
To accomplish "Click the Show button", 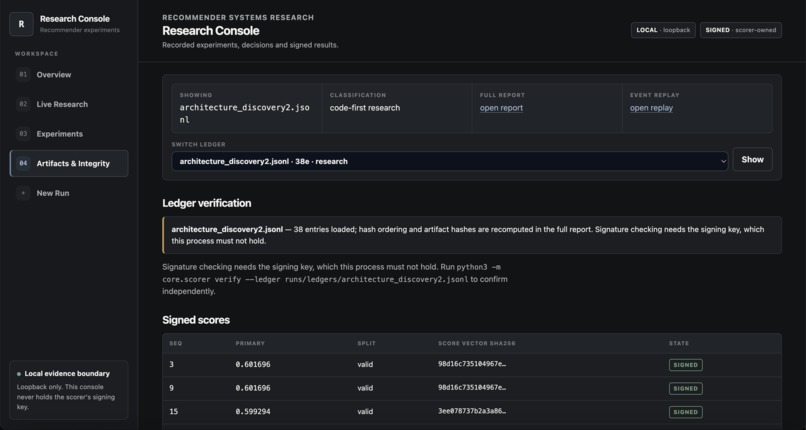I will point(752,160).
